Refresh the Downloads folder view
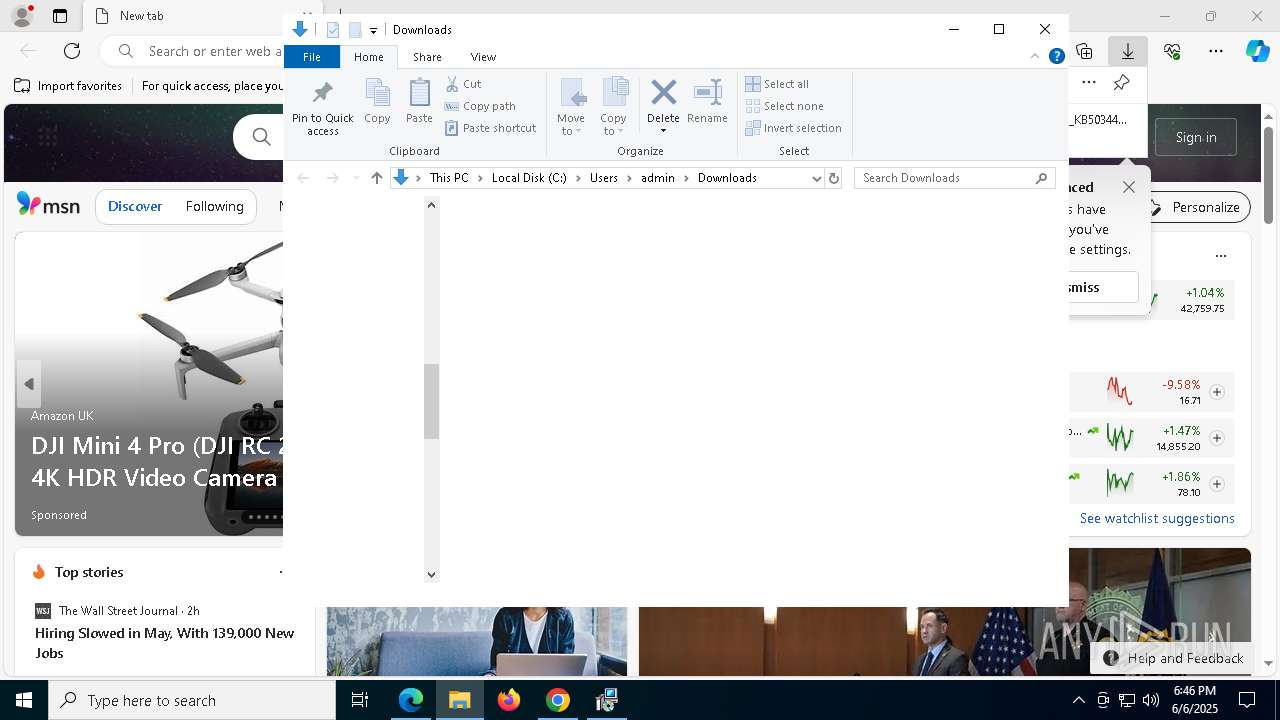The height and width of the screenshot is (720, 1280). tap(834, 178)
